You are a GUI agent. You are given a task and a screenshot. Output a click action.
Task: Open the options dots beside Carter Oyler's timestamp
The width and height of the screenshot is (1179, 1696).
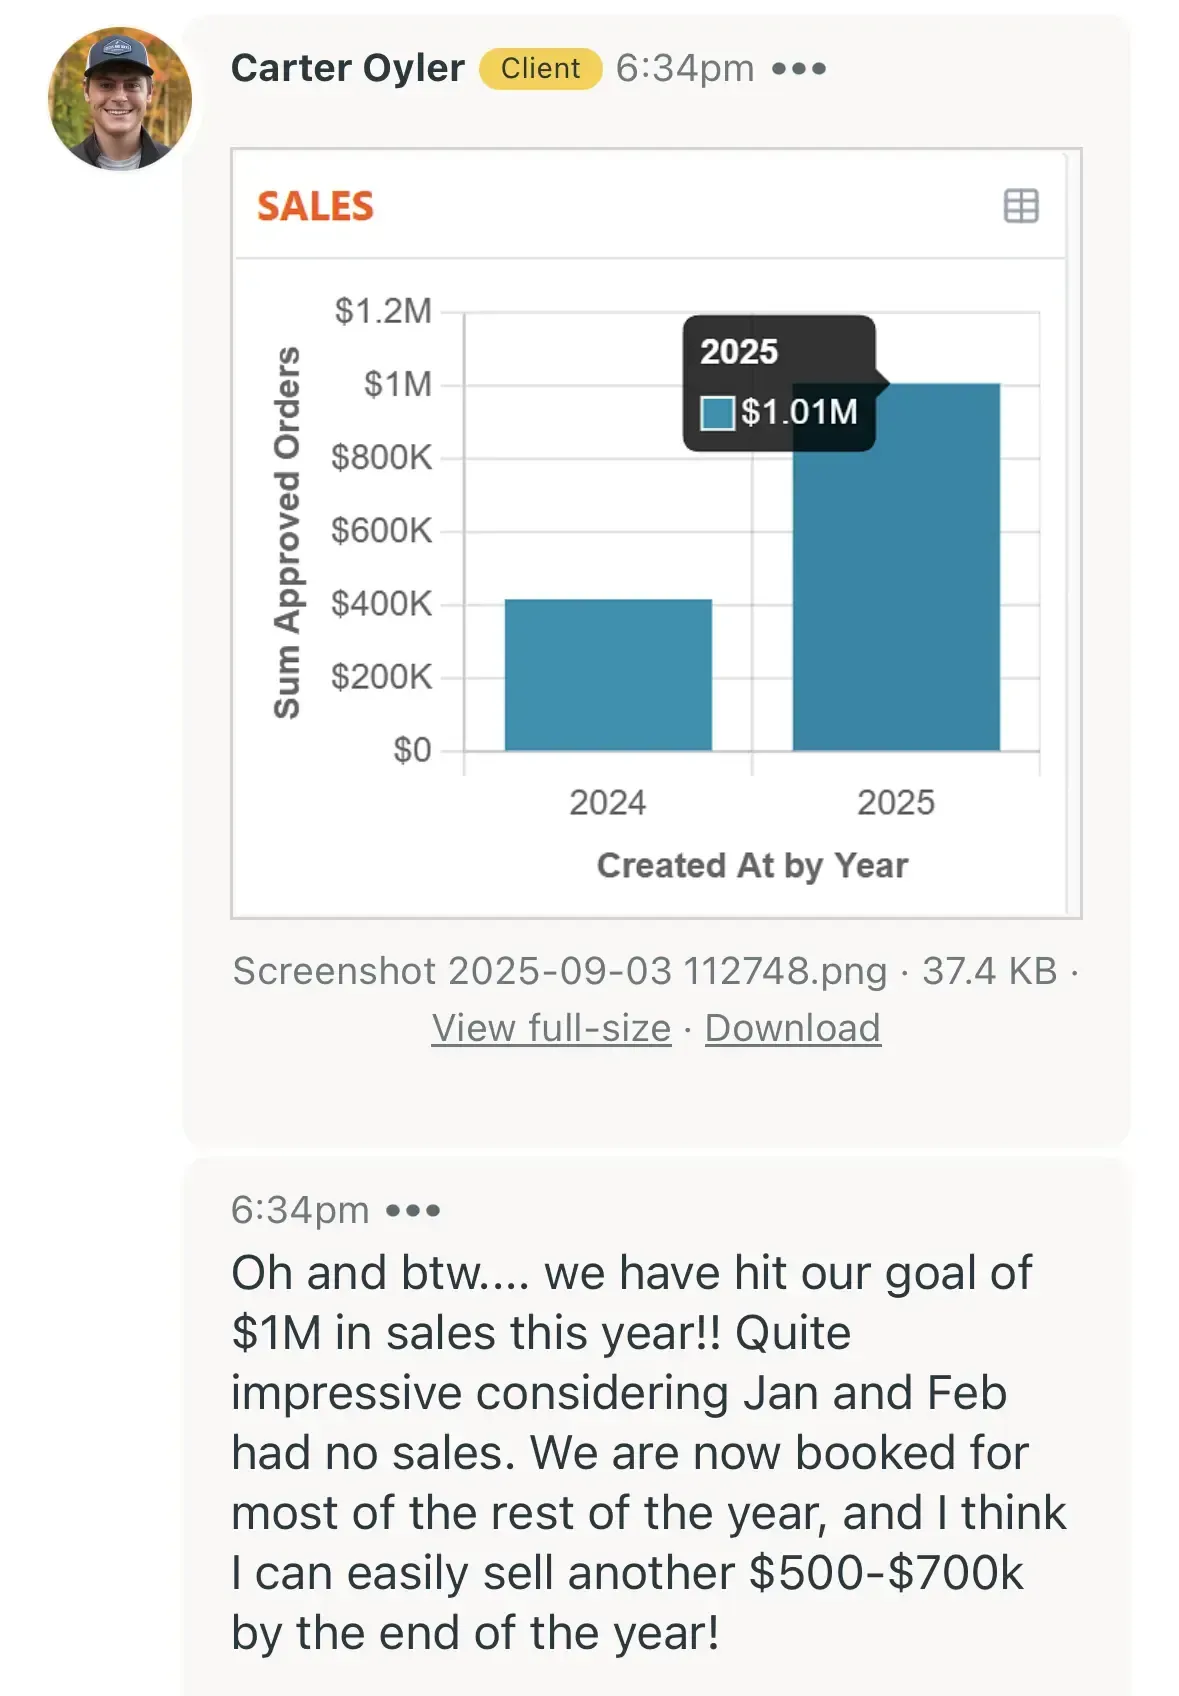point(798,69)
